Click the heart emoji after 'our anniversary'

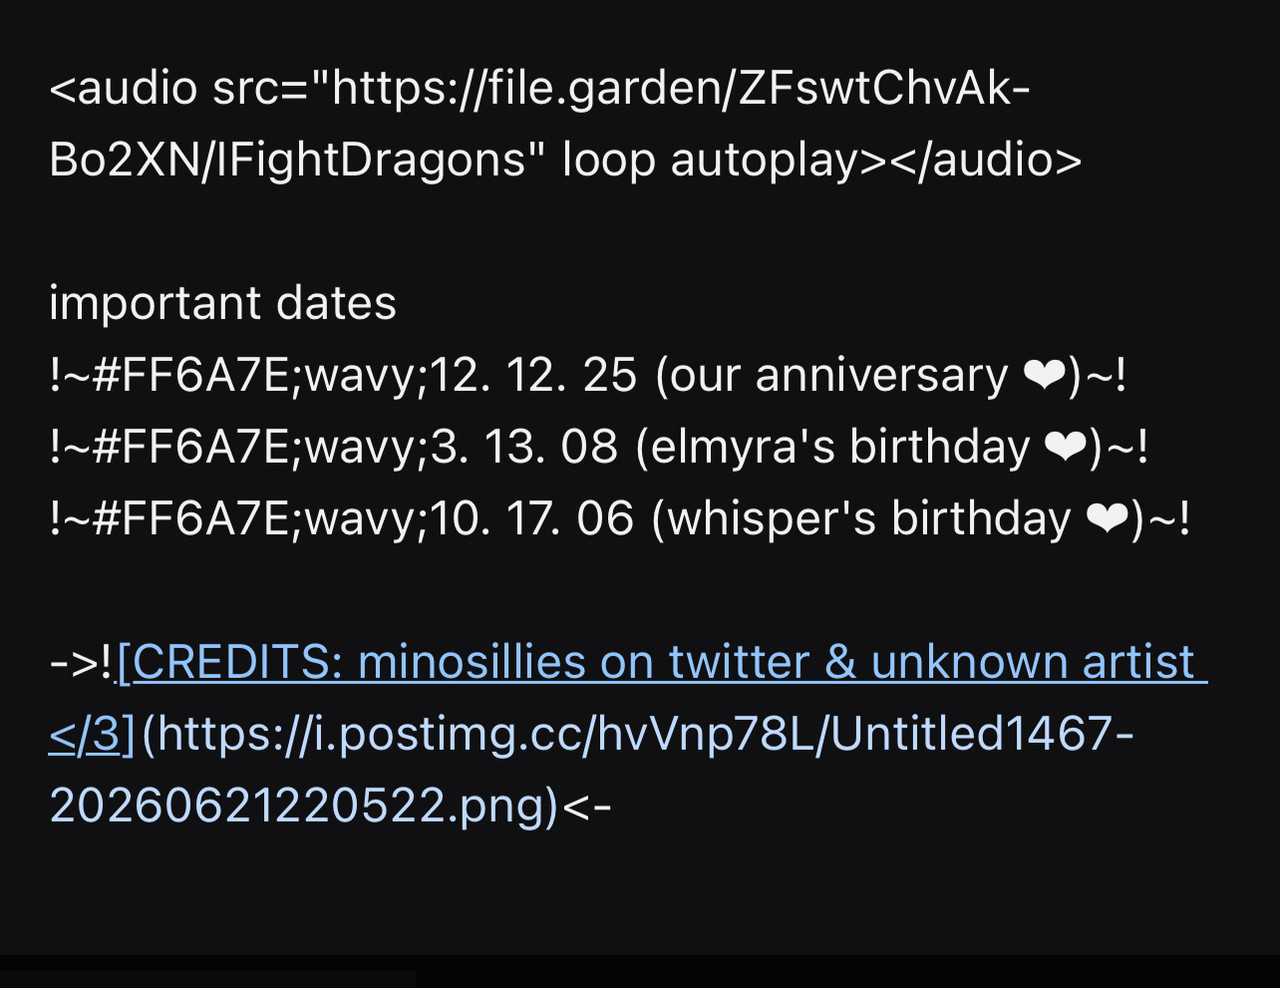coord(1044,376)
